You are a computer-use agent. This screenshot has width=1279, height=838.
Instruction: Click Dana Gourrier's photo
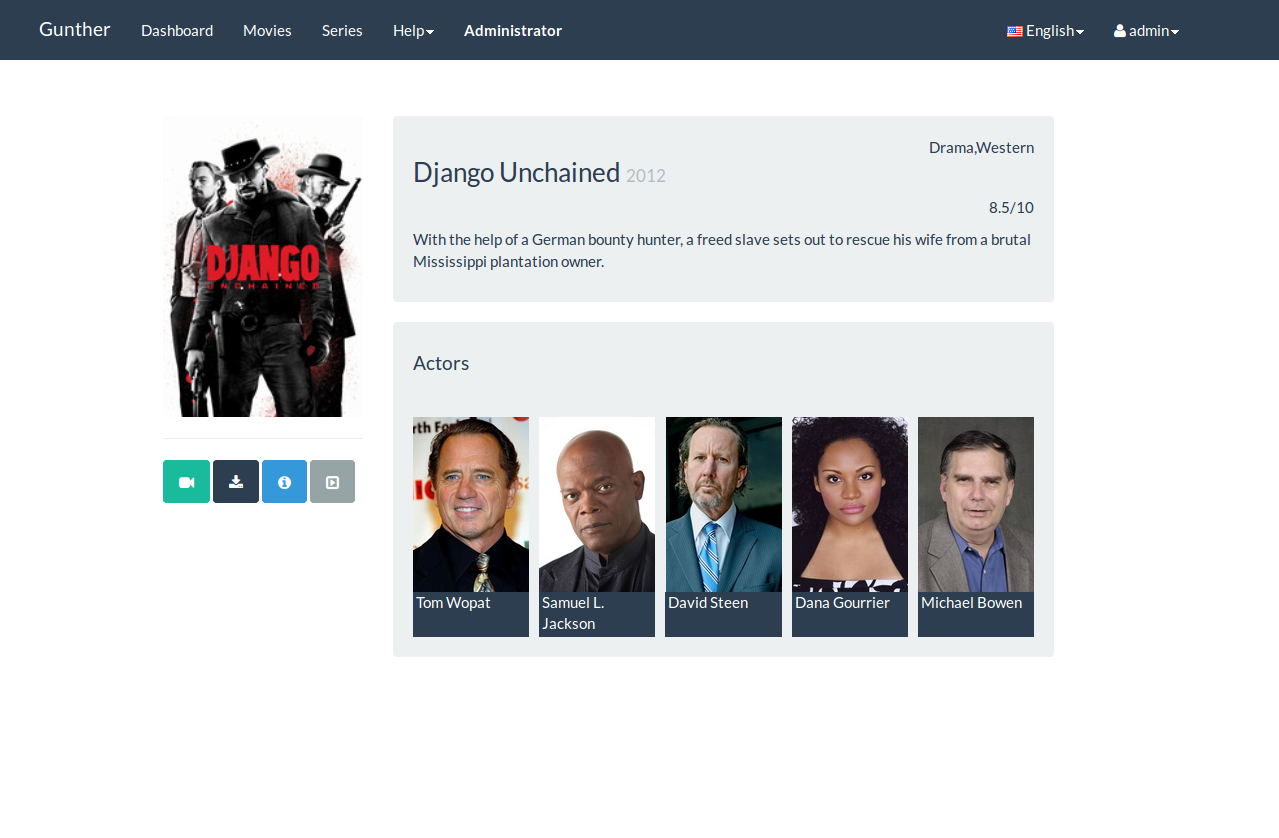(x=850, y=504)
